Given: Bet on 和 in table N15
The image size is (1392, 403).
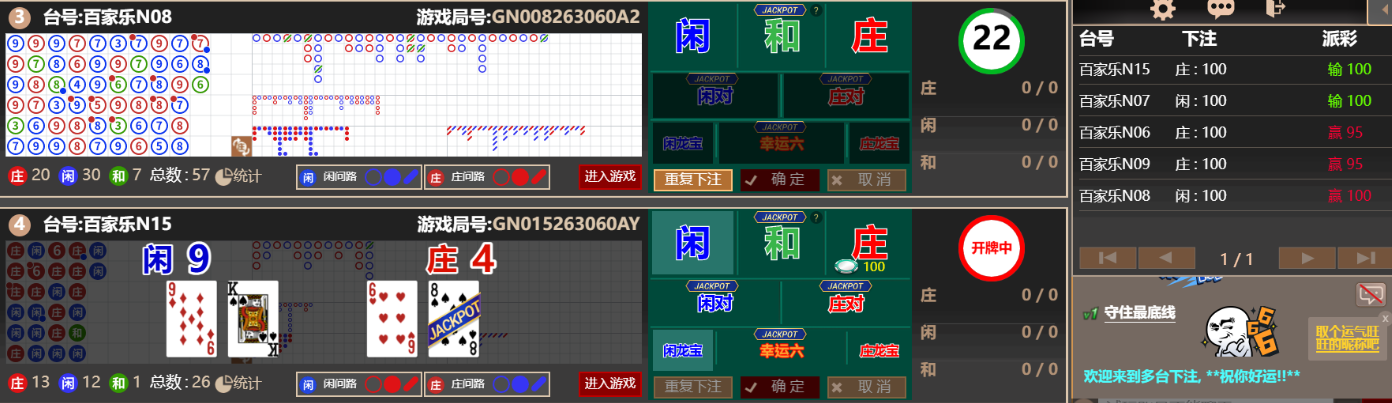Looking at the screenshot, I should (781, 243).
